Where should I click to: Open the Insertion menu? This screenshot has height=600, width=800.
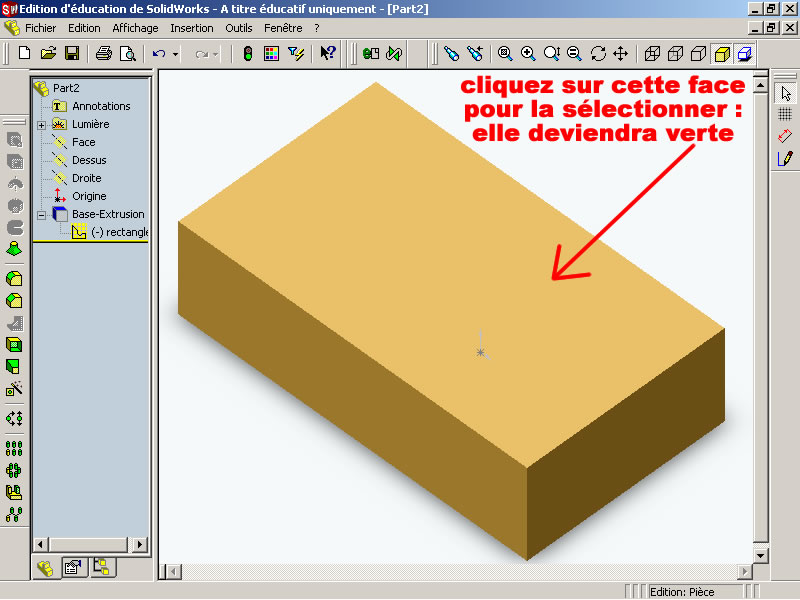pos(192,28)
